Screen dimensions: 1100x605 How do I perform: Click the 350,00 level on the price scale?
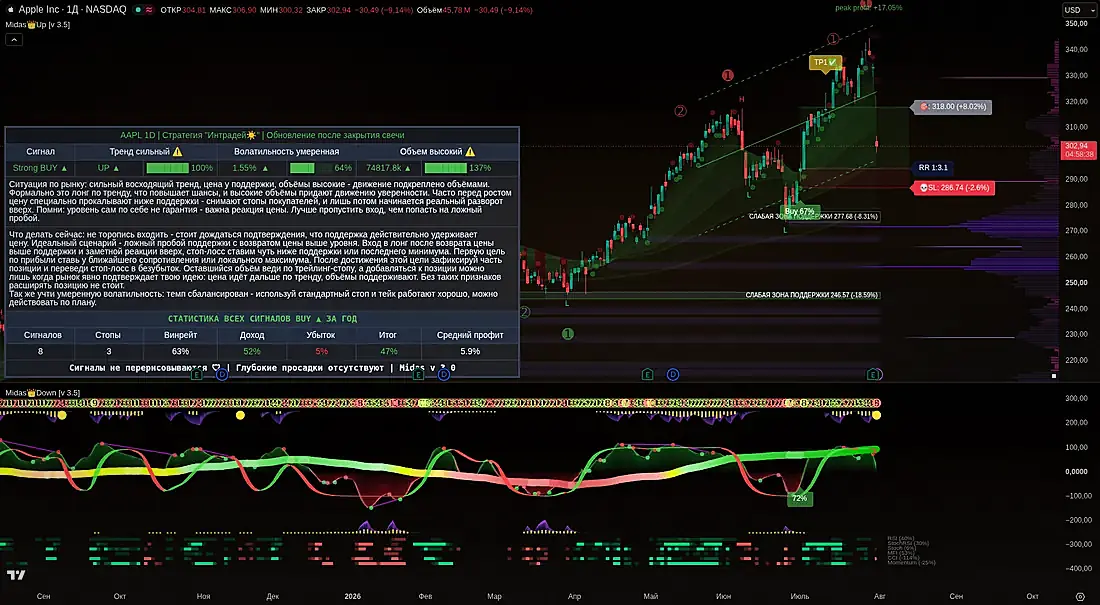pyautogui.click(x=1077, y=24)
